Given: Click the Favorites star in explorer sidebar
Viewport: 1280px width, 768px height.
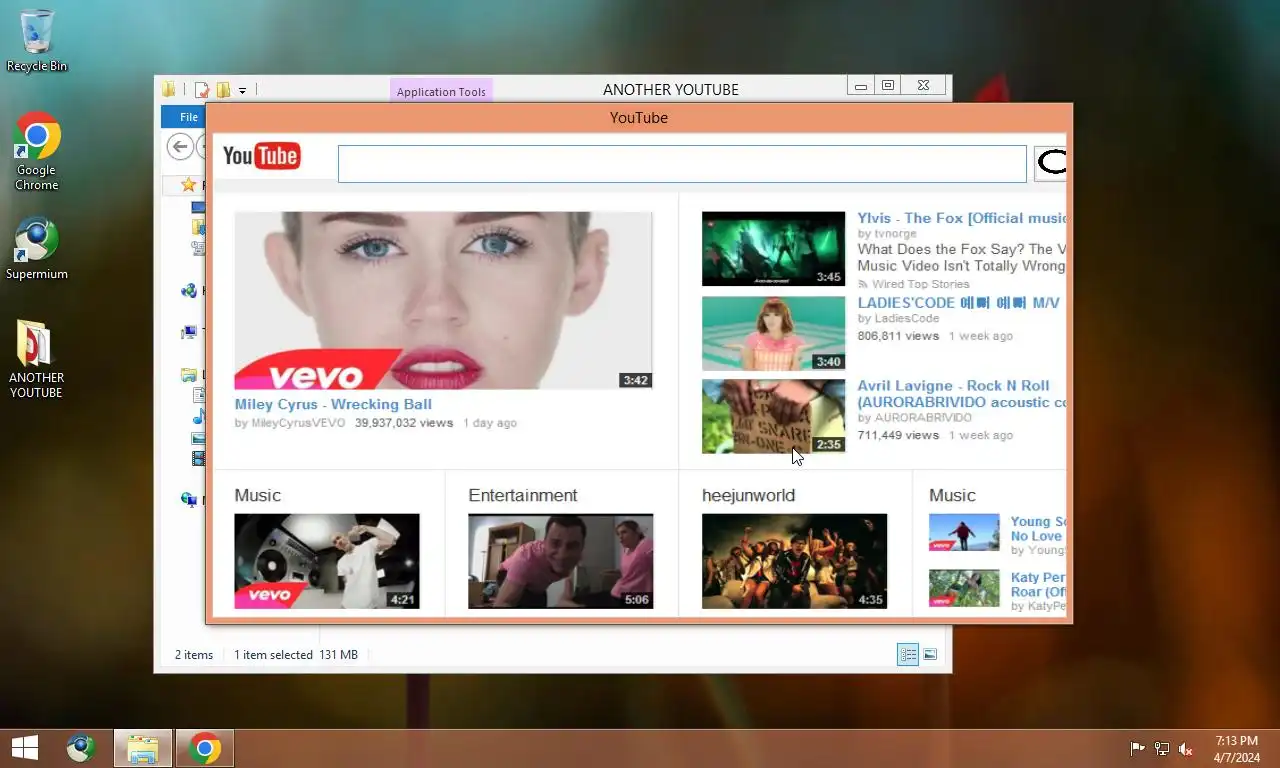Looking at the screenshot, I should tap(188, 185).
